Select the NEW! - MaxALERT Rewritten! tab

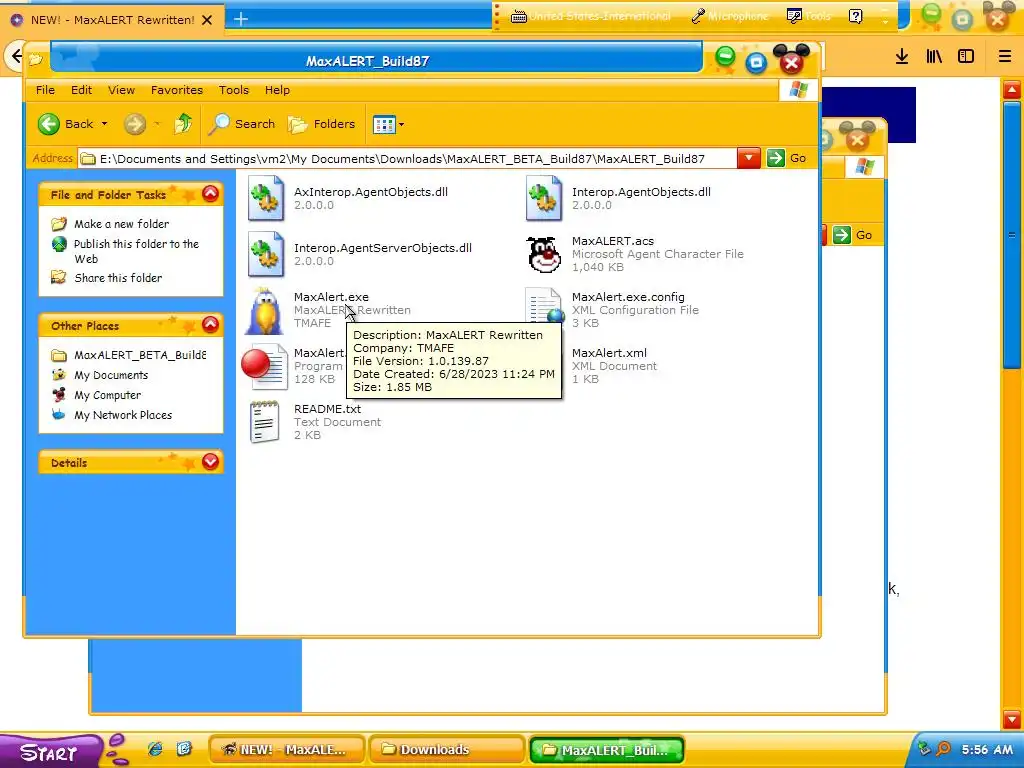(112, 20)
